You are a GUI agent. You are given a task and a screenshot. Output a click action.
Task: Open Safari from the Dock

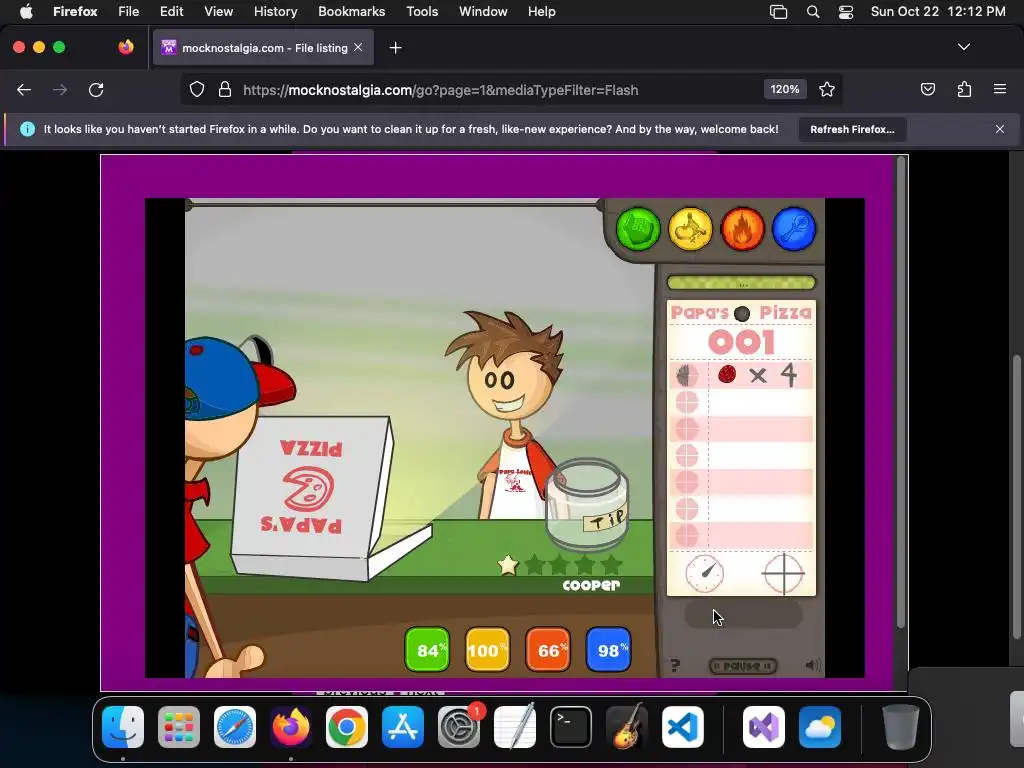tap(234, 727)
